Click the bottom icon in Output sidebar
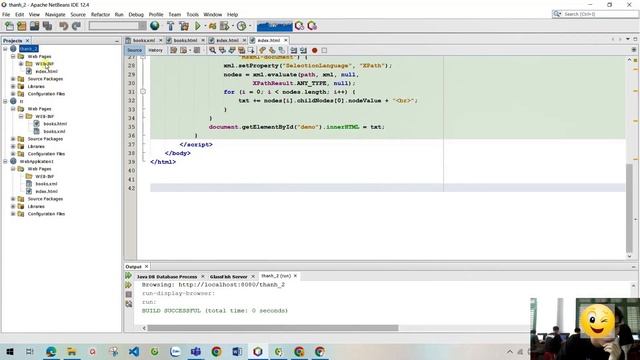Screen dimensions: 640x360 (x=129, y=304)
